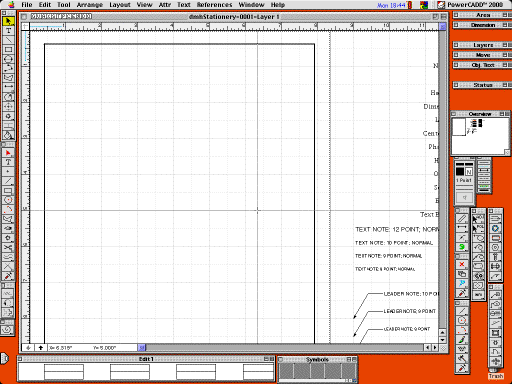This screenshot has width=512, height=384.
Task: Click the red X delete tool
Action: tap(462, 265)
